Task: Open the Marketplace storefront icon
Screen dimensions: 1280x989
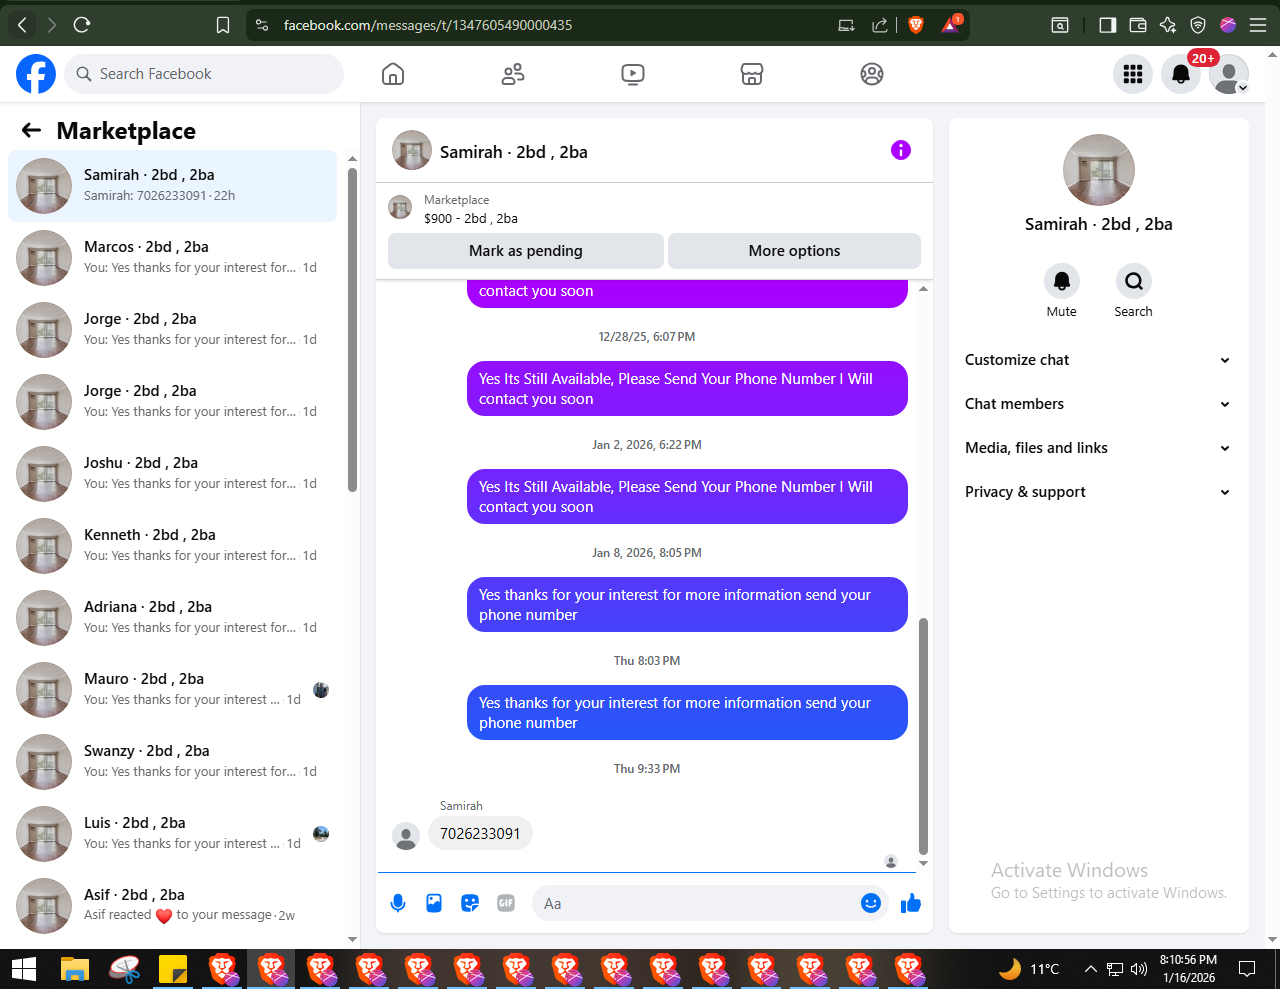Action: [x=752, y=74]
